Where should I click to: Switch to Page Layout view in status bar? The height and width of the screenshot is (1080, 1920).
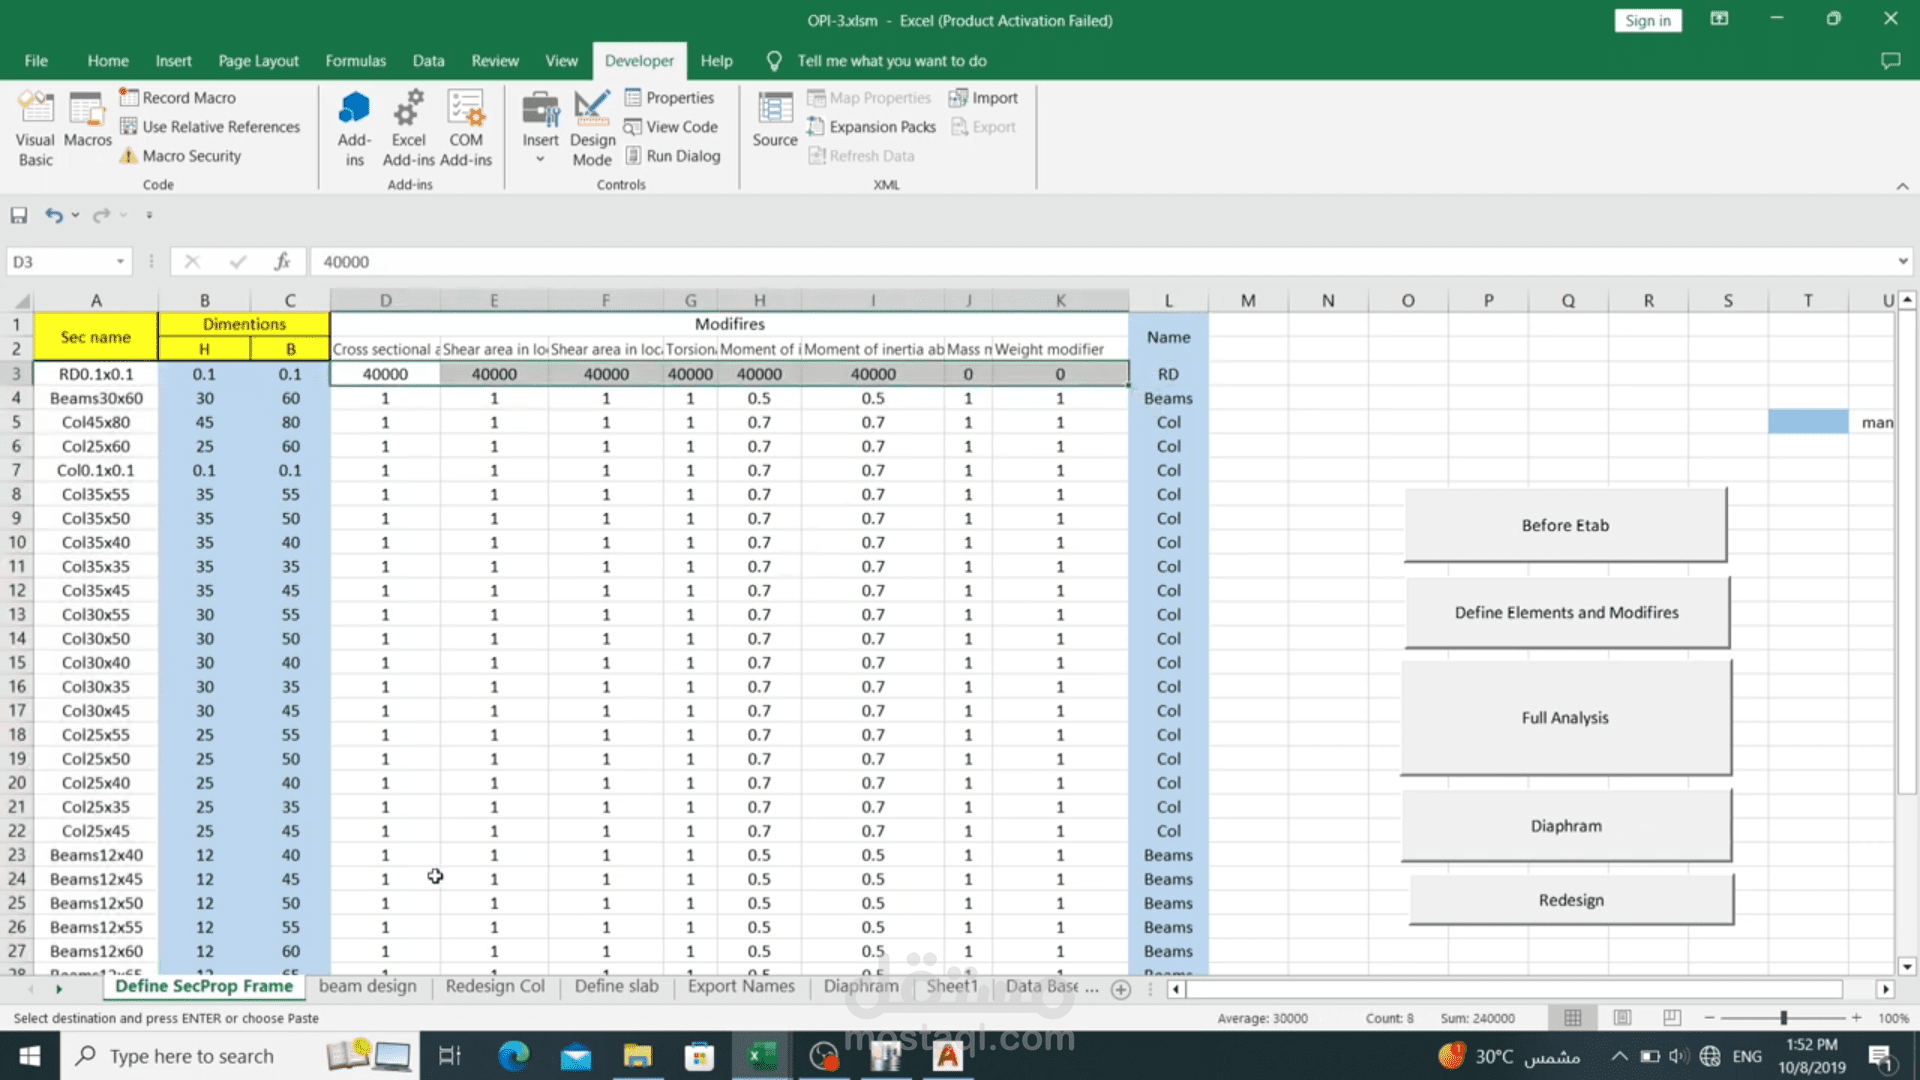tap(1622, 1018)
